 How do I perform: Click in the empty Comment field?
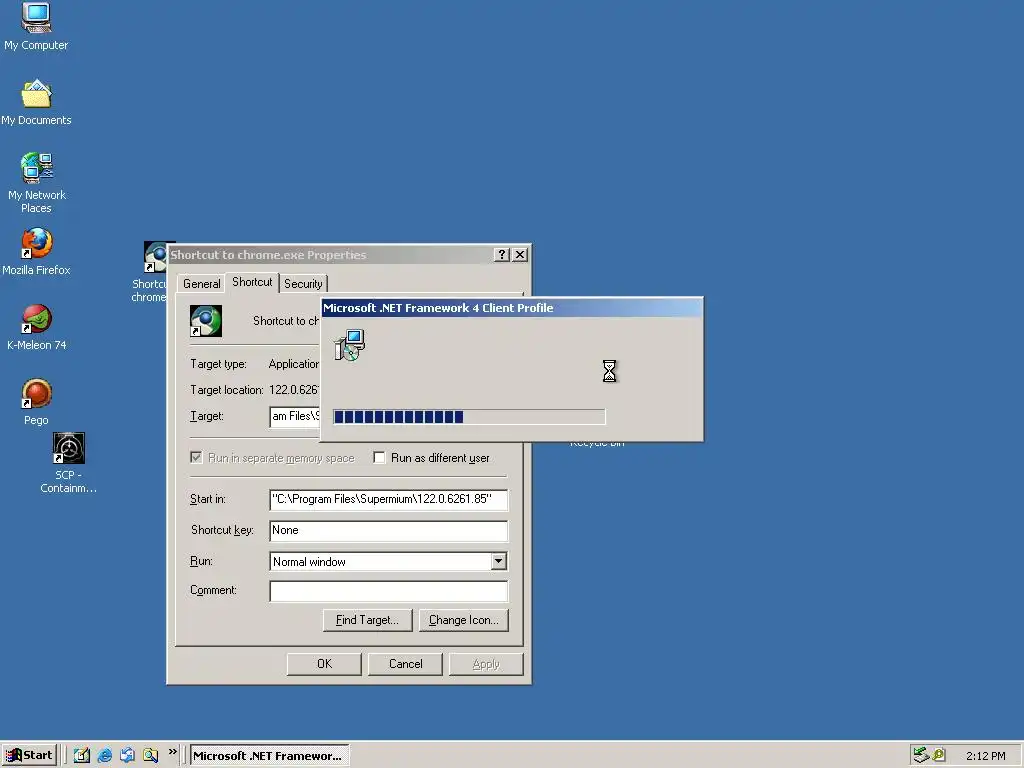coord(389,590)
